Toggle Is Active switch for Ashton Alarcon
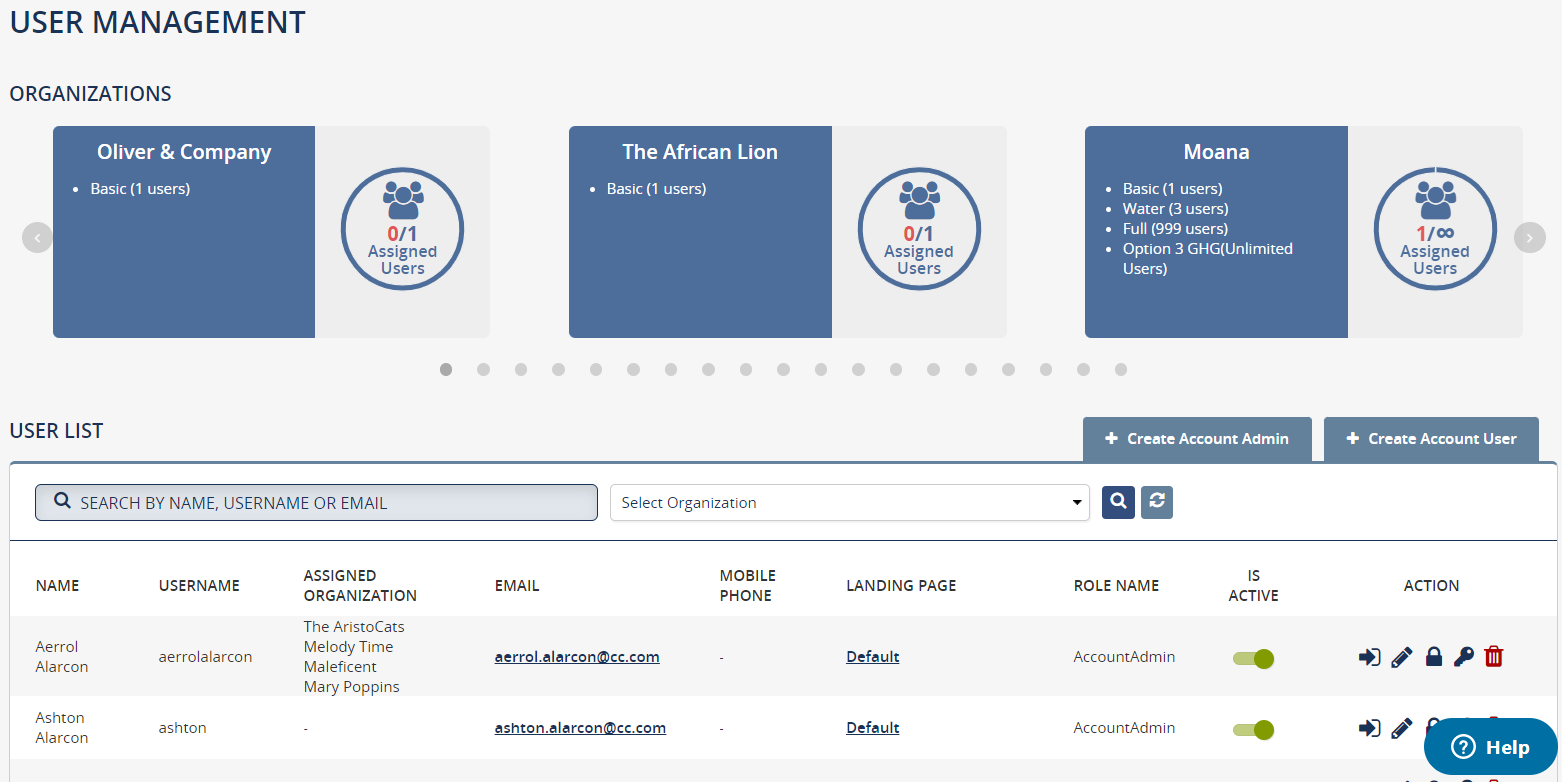This screenshot has height=782, width=1562. click(x=1253, y=729)
